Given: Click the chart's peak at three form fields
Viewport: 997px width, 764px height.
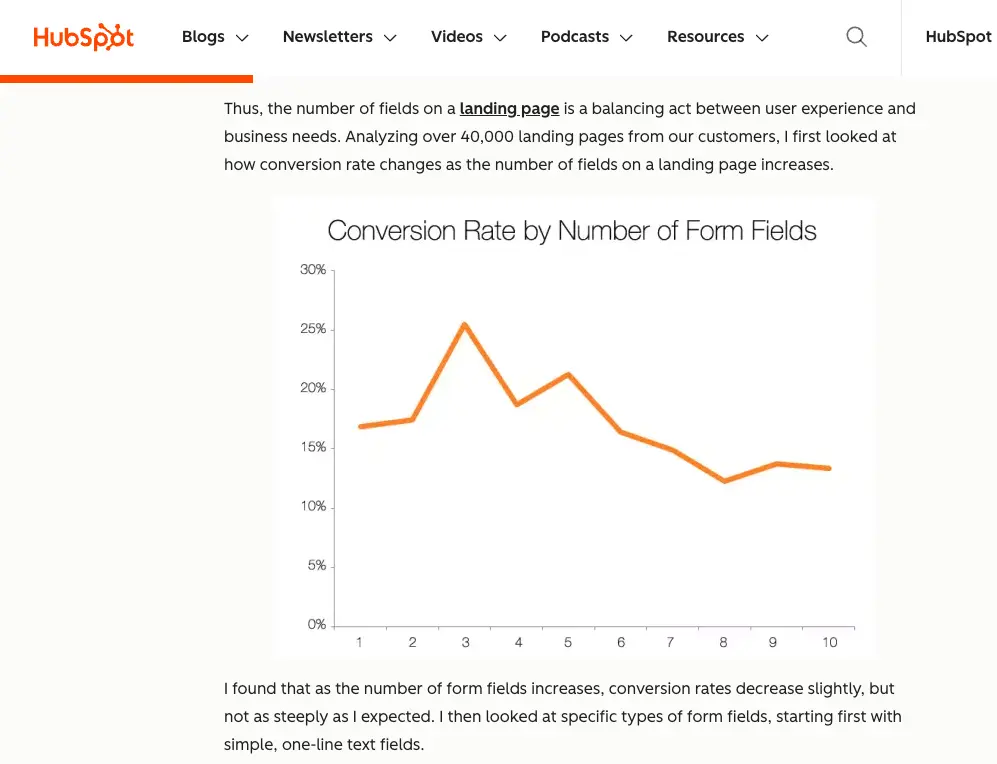Looking at the screenshot, I should click(x=465, y=324).
